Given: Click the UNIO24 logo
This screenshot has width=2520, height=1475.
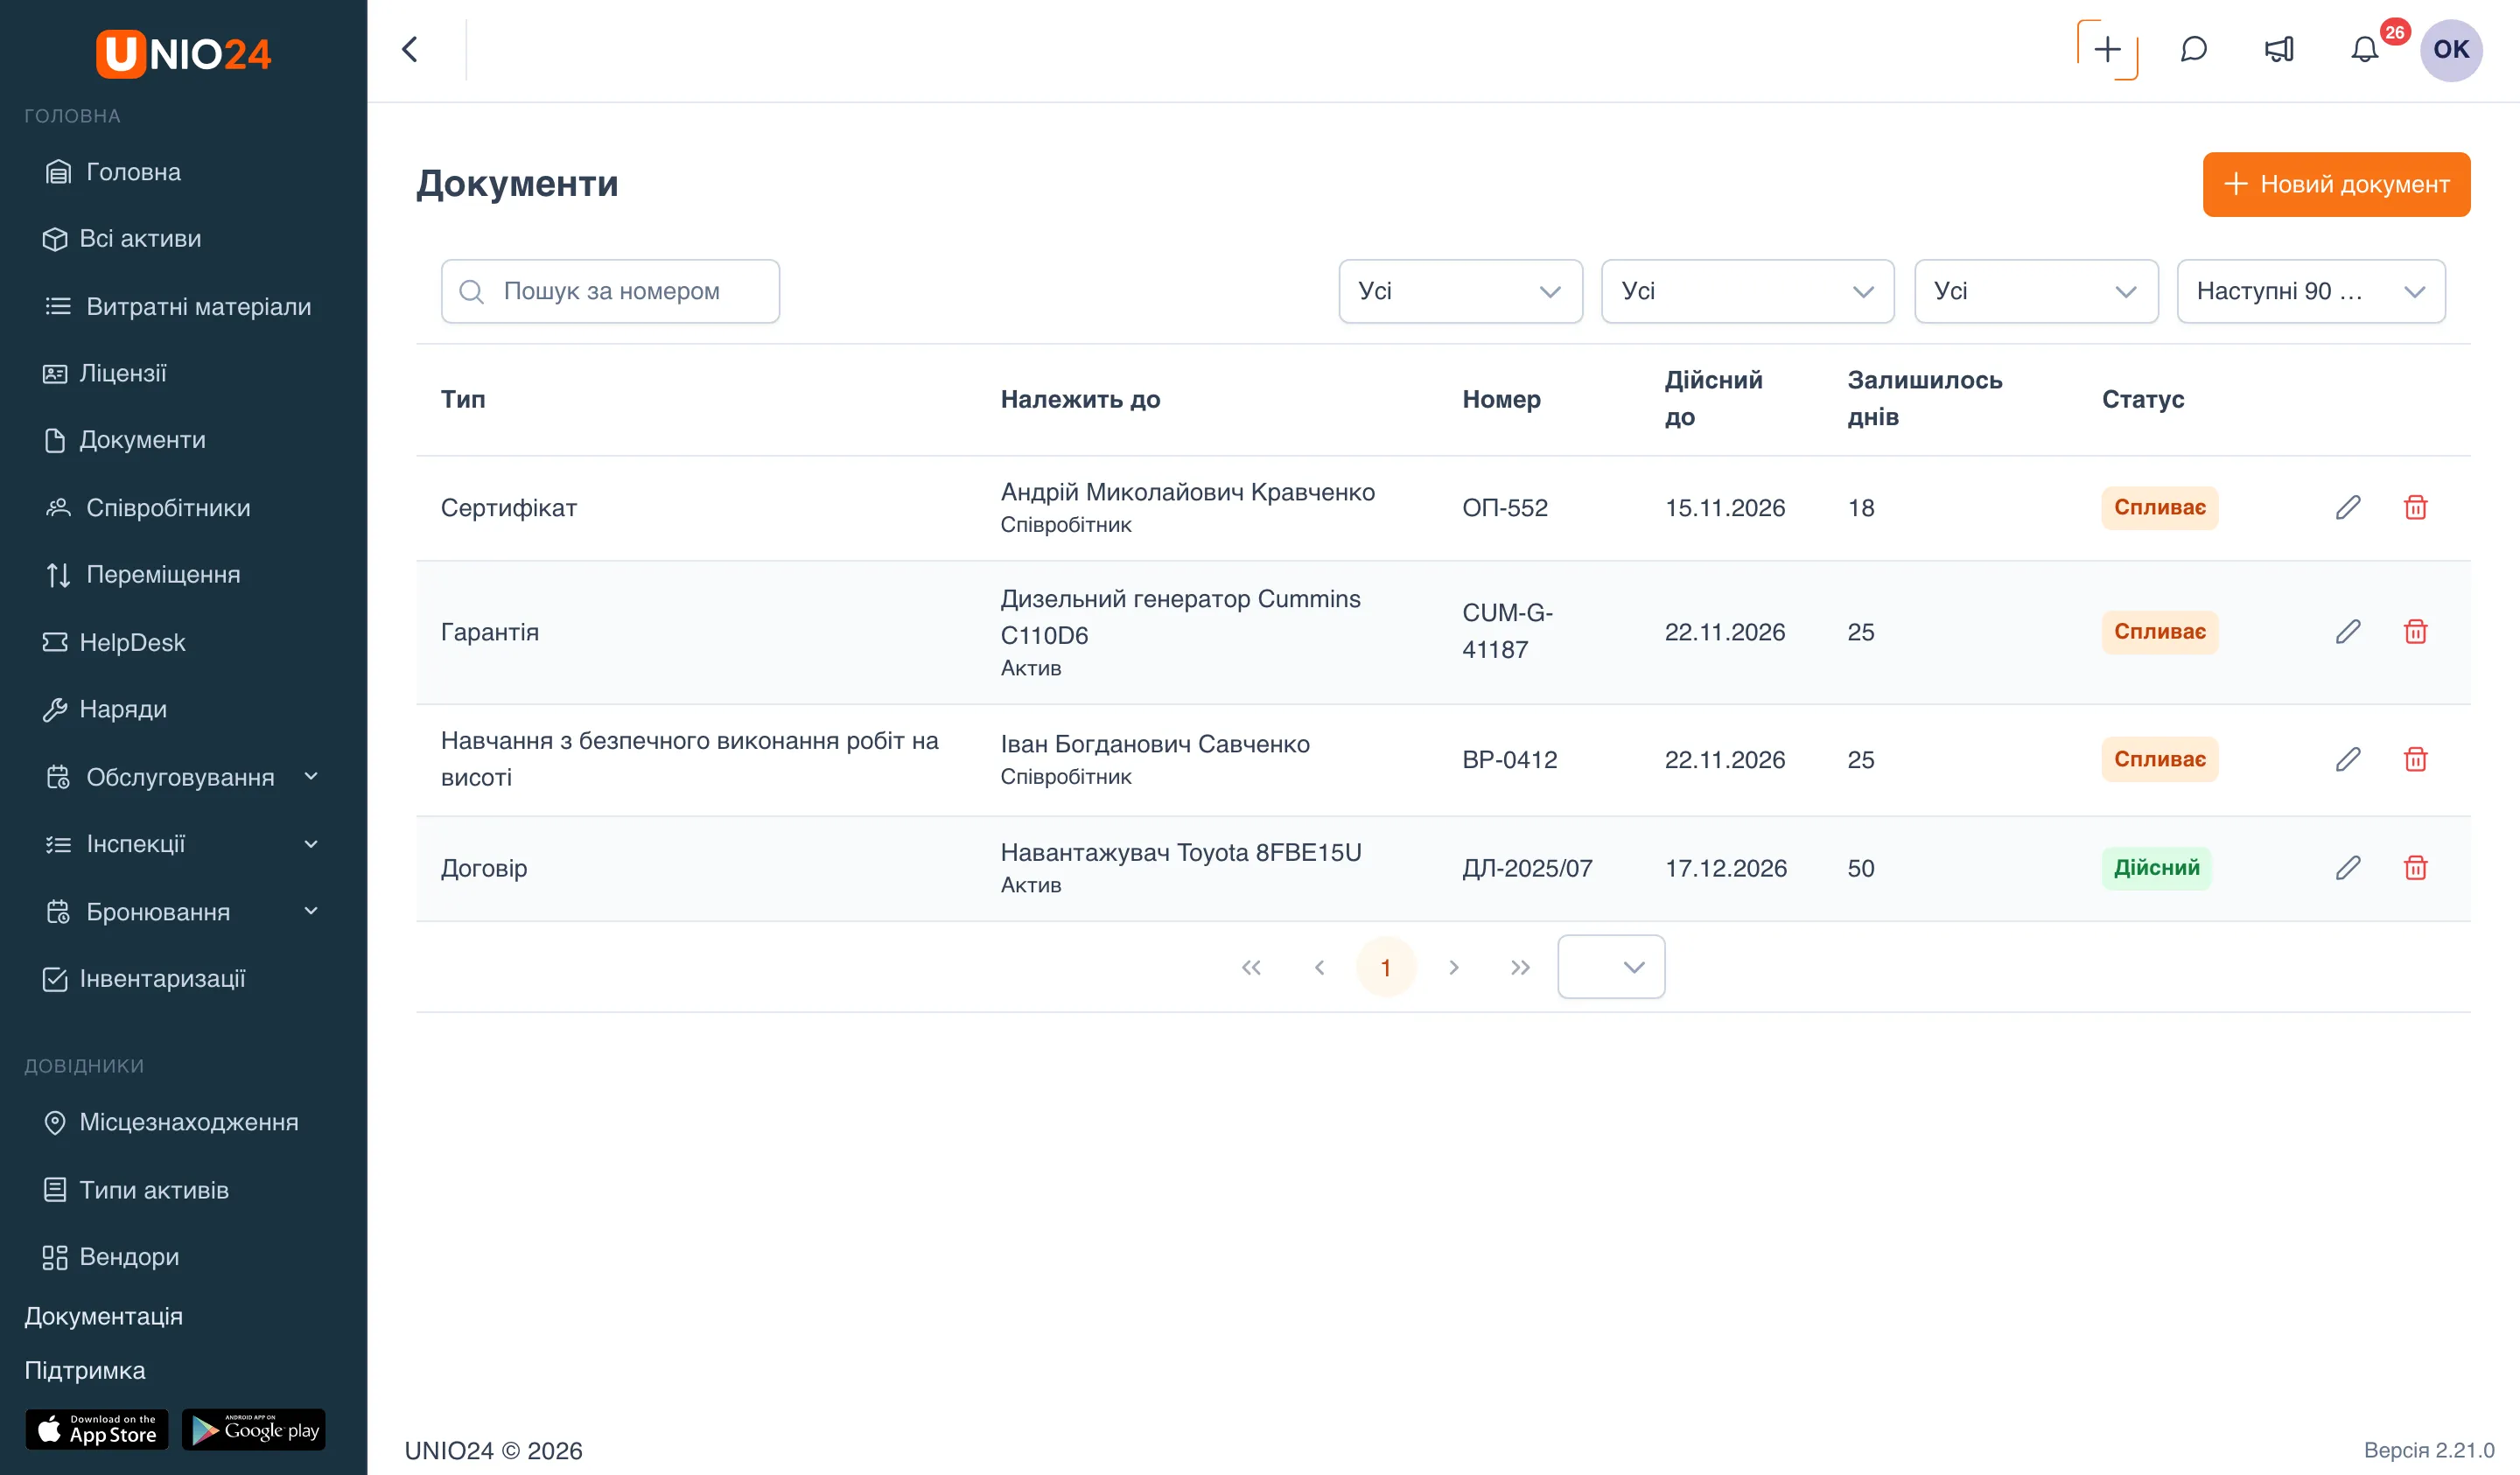Looking at the screenshot, I should point(183,53).
